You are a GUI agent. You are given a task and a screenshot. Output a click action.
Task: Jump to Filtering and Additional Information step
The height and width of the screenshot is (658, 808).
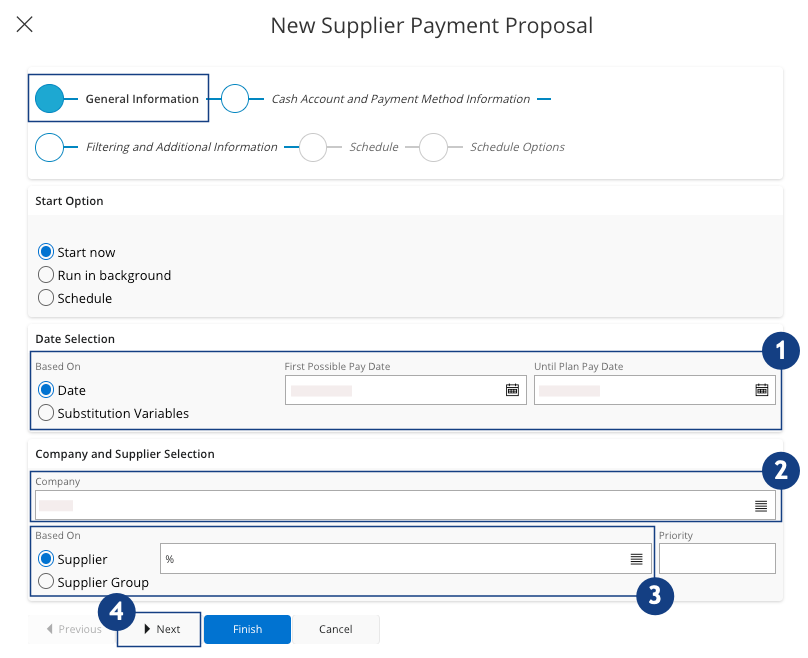pos(49,147)
